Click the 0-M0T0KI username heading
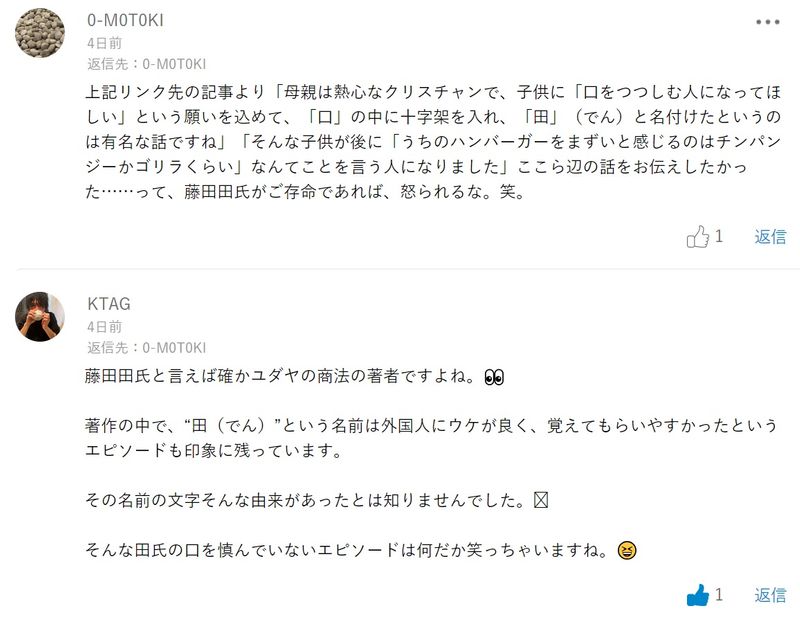The image size is (800, 617). (125, 20)
